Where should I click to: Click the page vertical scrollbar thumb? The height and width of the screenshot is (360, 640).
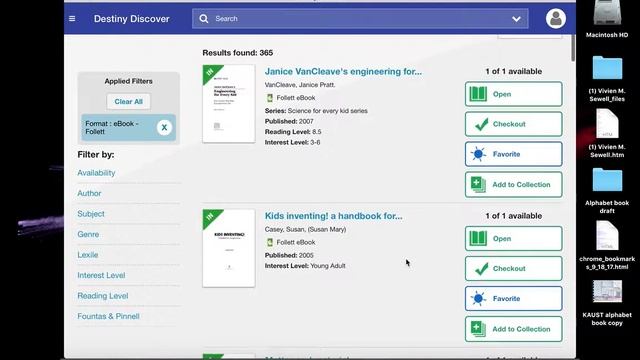573,48
